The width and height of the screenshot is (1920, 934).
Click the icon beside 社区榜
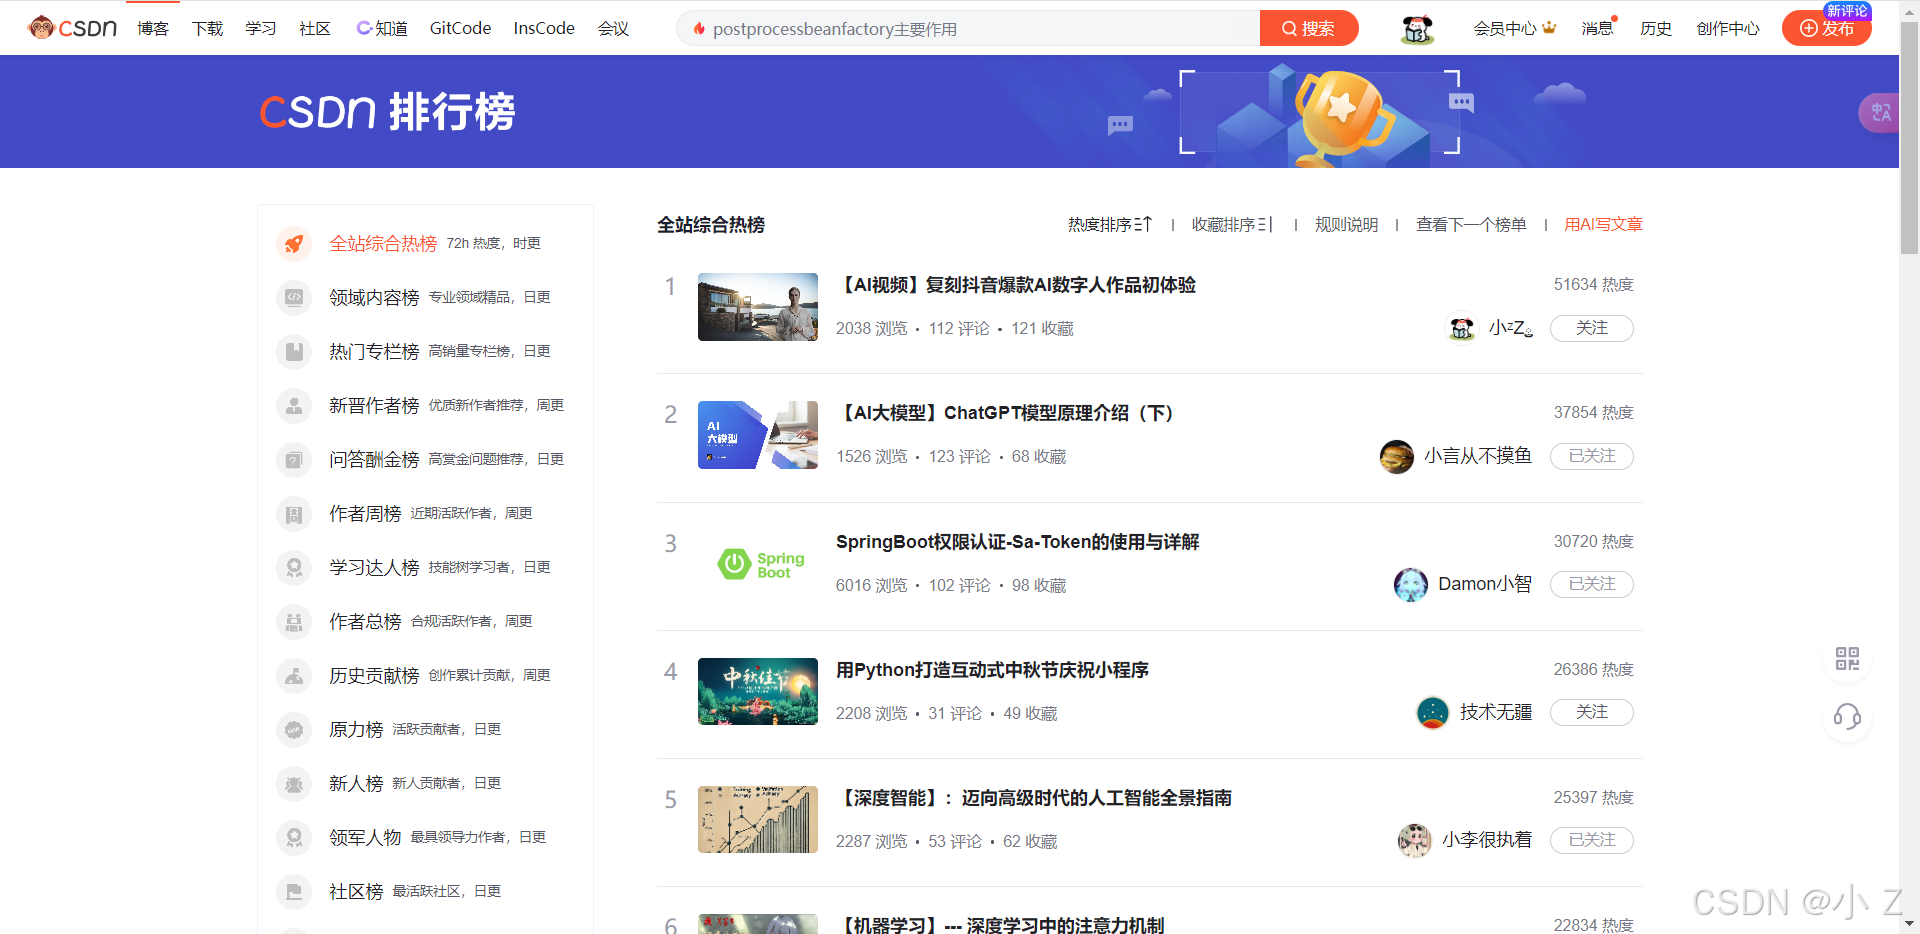[294, 891]
